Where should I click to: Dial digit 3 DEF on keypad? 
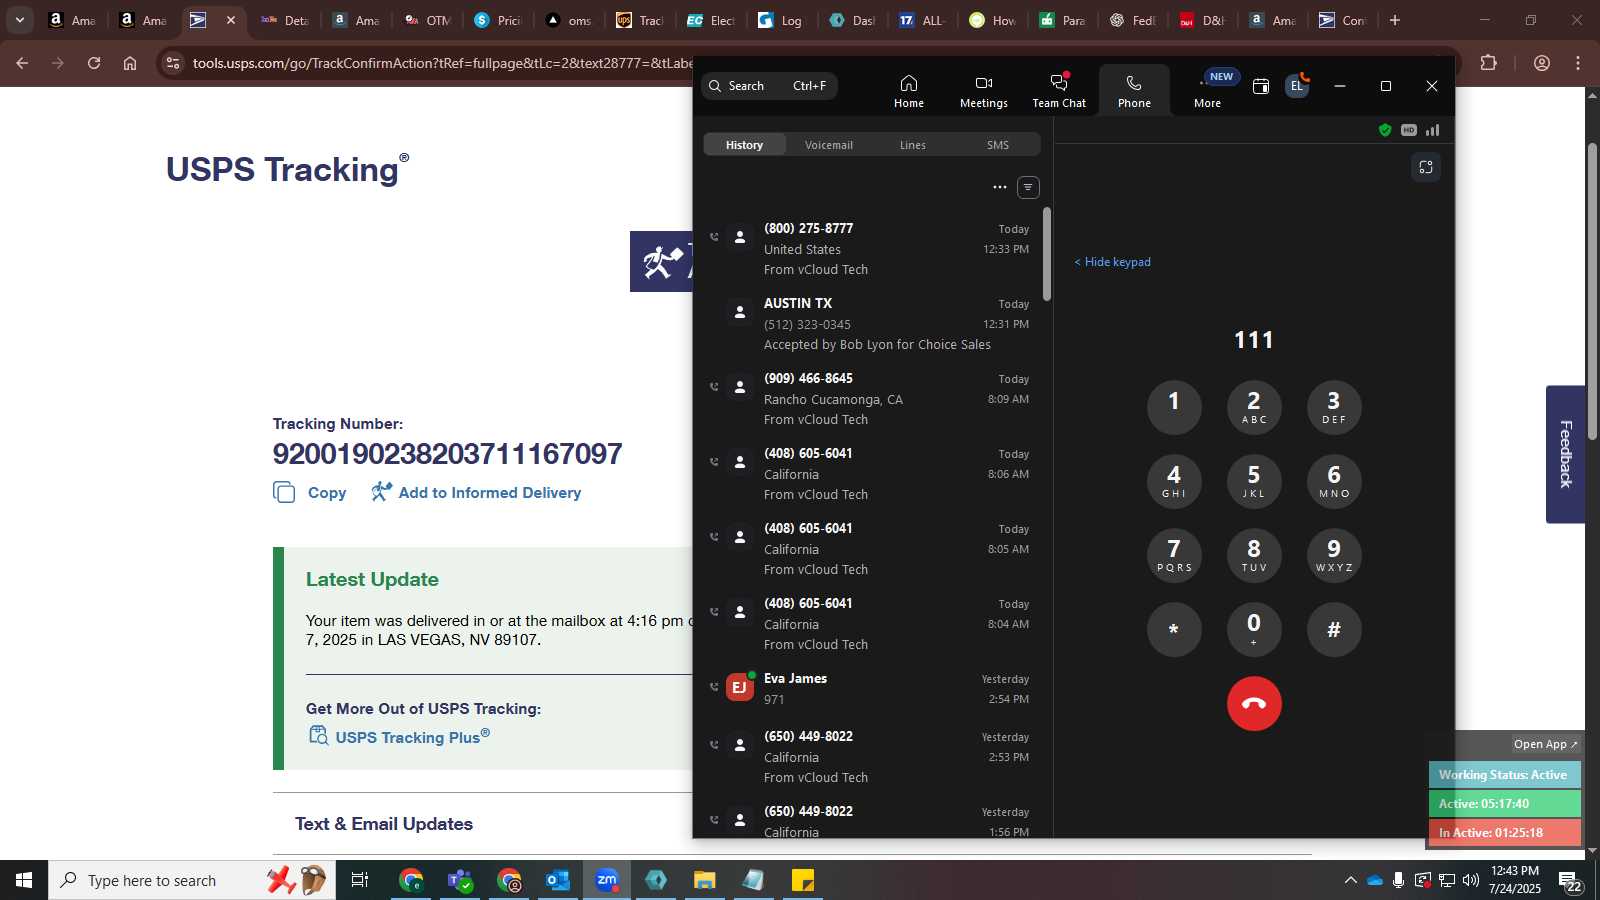pyautogui.click(x=1334, y=407)
